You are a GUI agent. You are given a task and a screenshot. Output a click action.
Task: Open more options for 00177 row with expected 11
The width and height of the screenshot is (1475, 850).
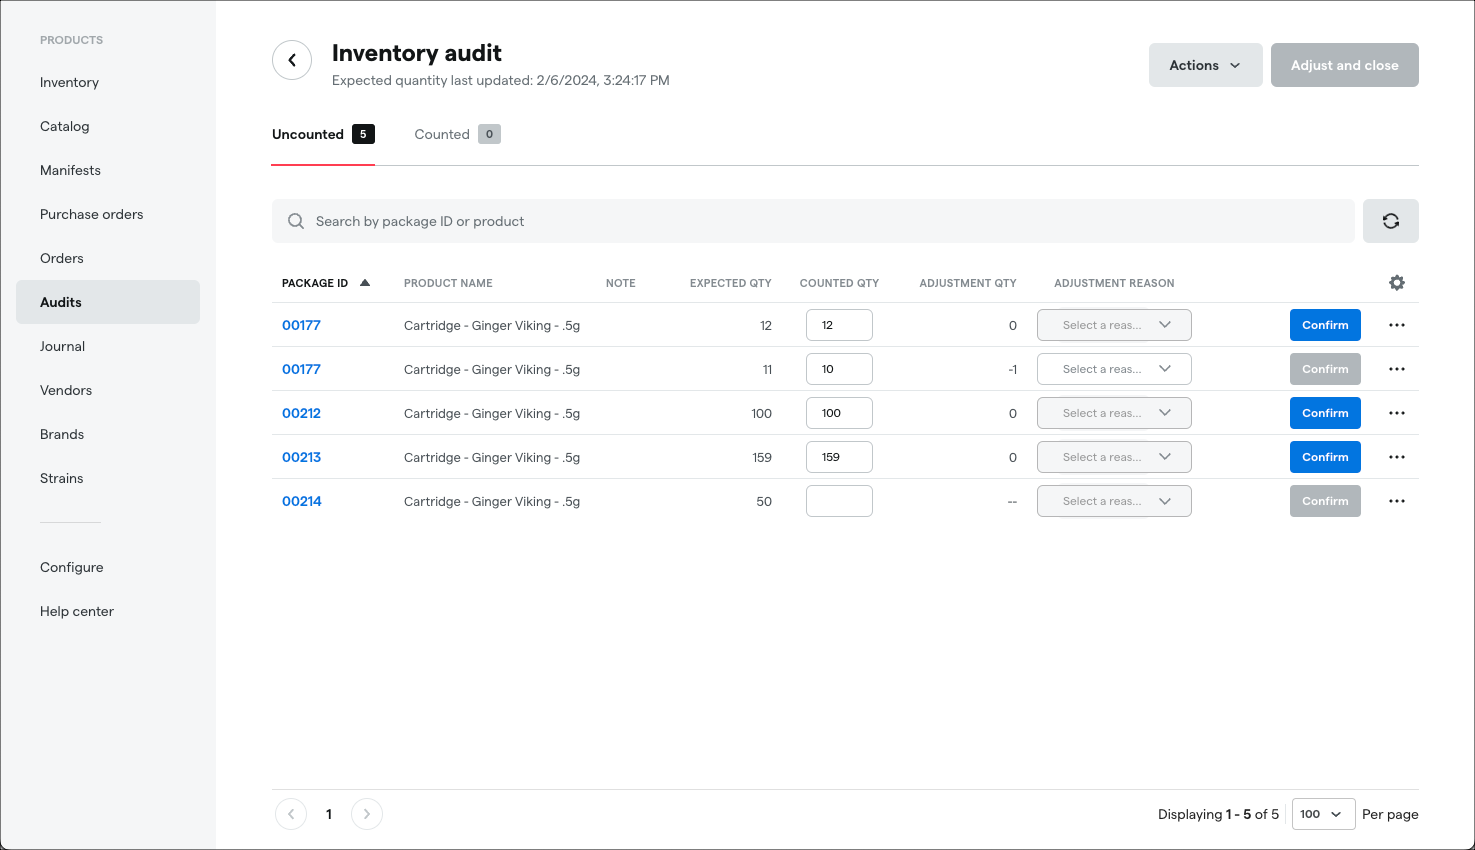[x=1397, y=369]
